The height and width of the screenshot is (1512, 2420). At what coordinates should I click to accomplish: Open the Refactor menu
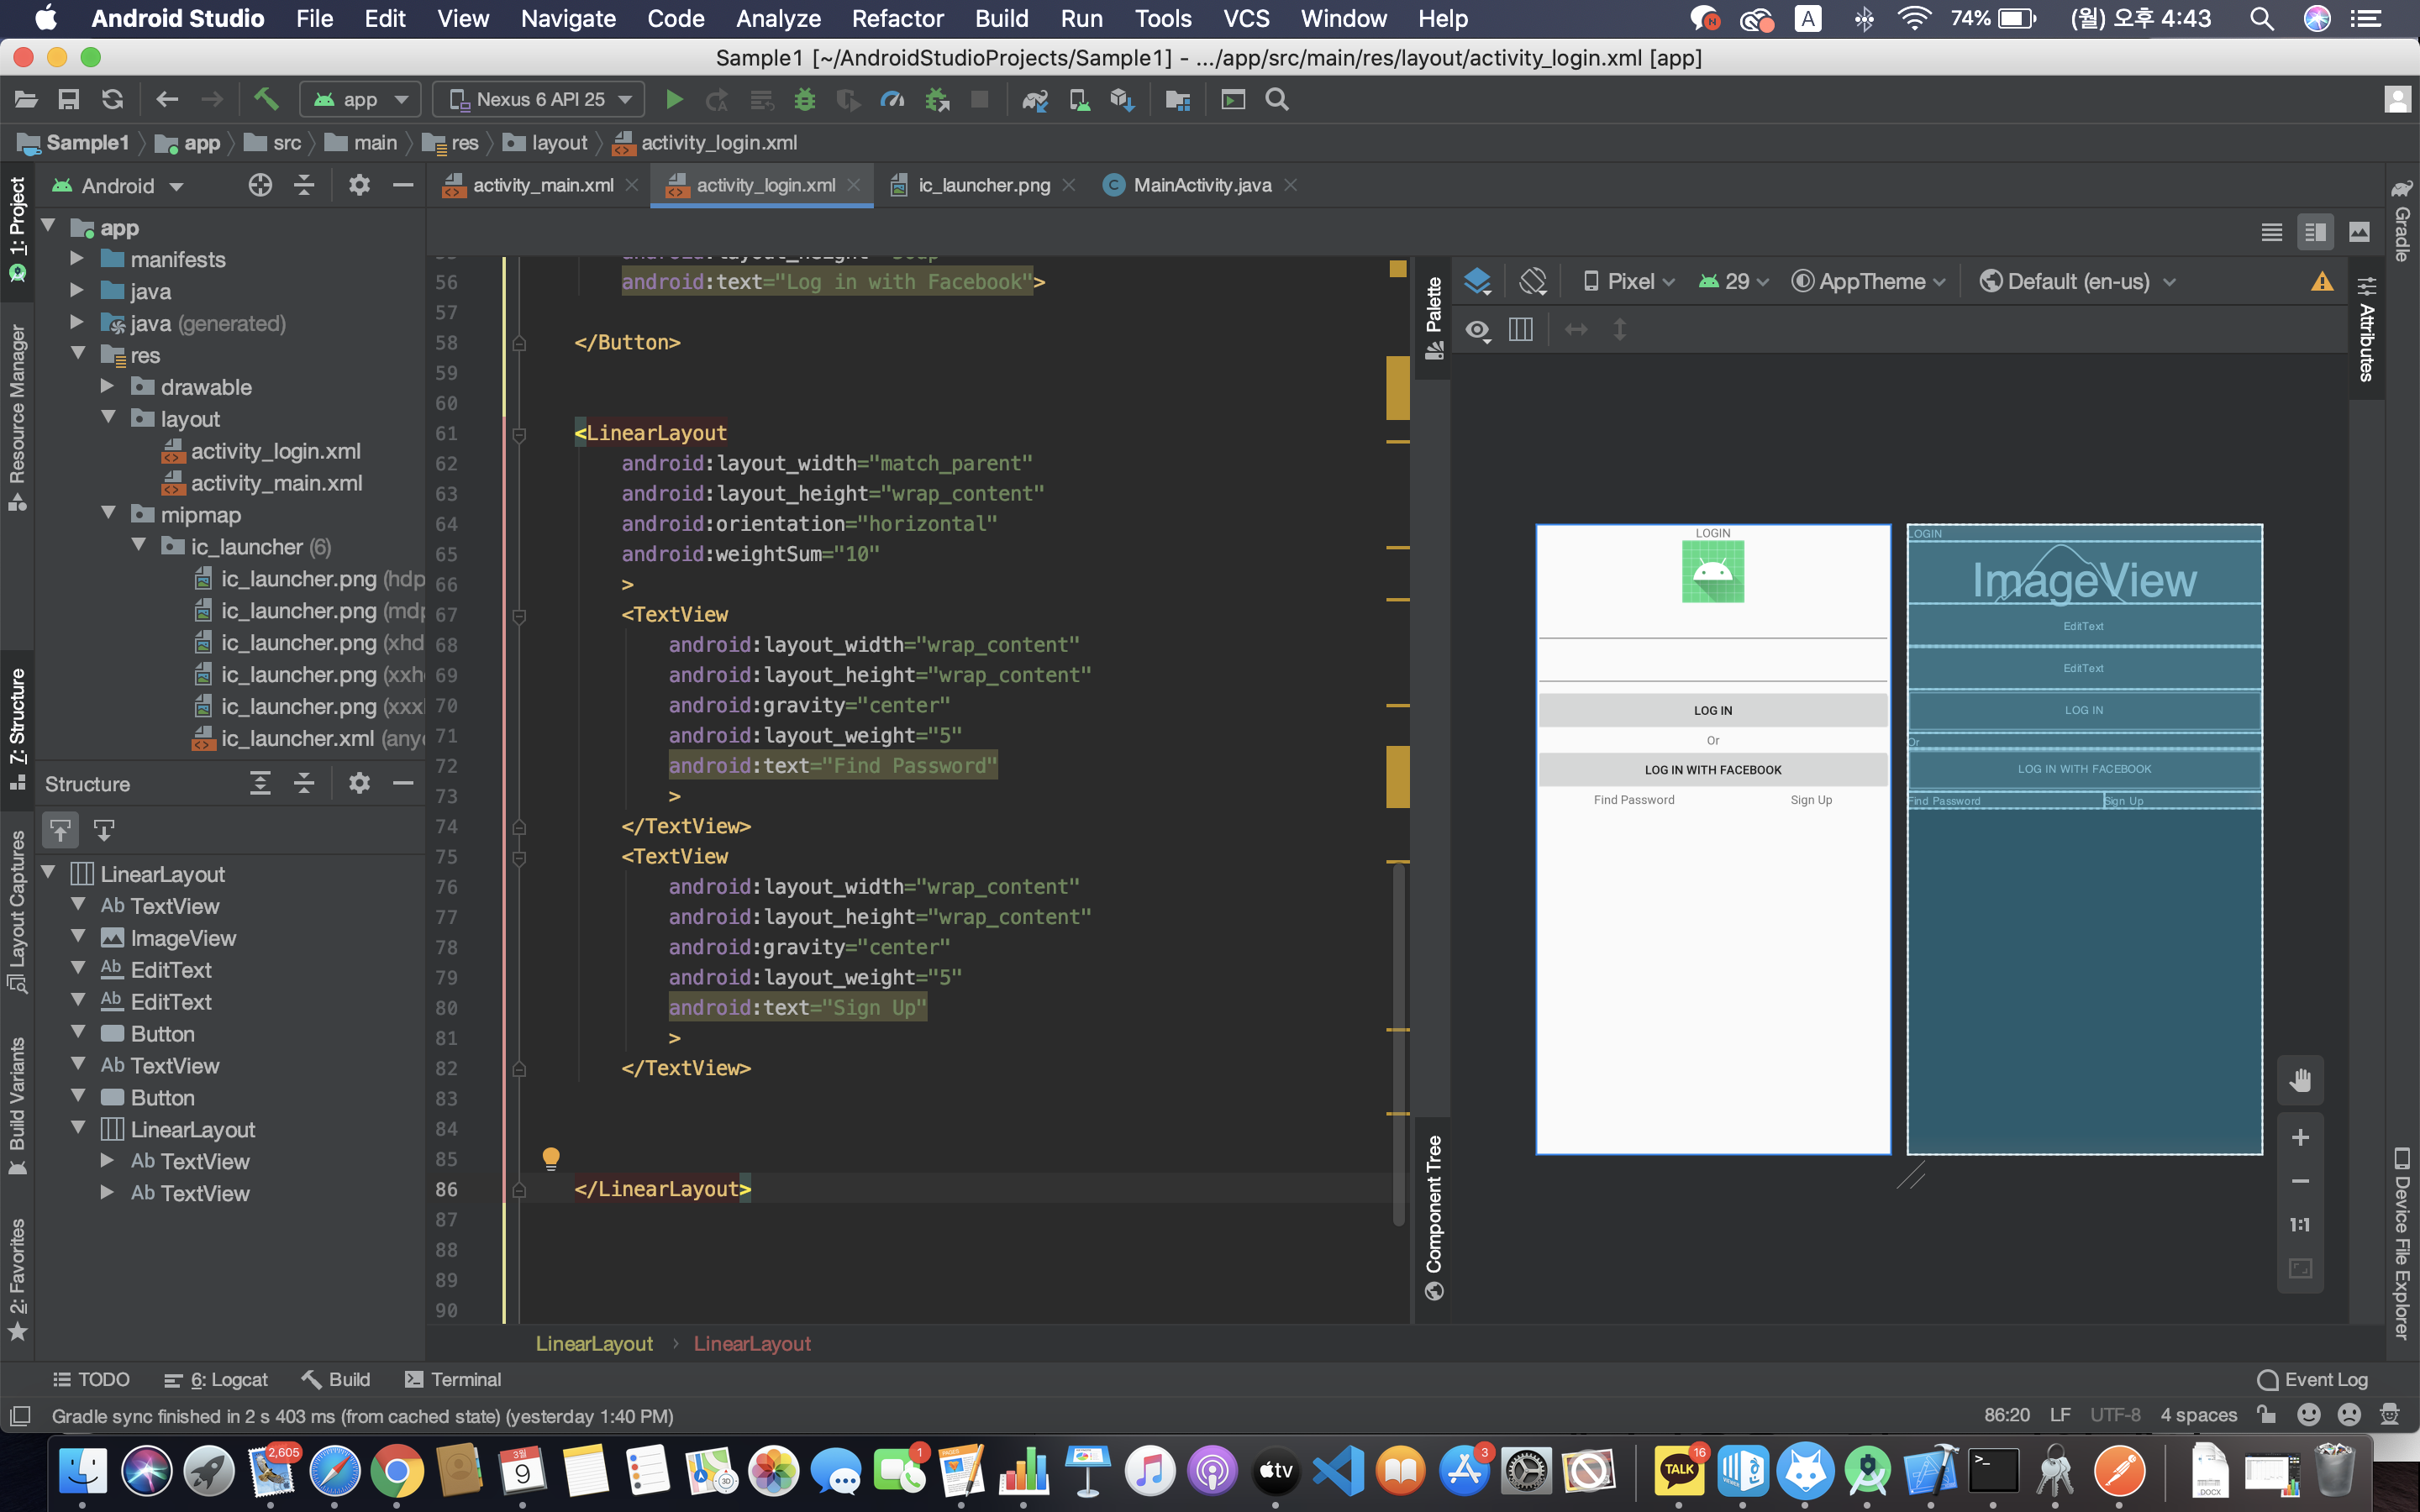[x=897, y=18]
